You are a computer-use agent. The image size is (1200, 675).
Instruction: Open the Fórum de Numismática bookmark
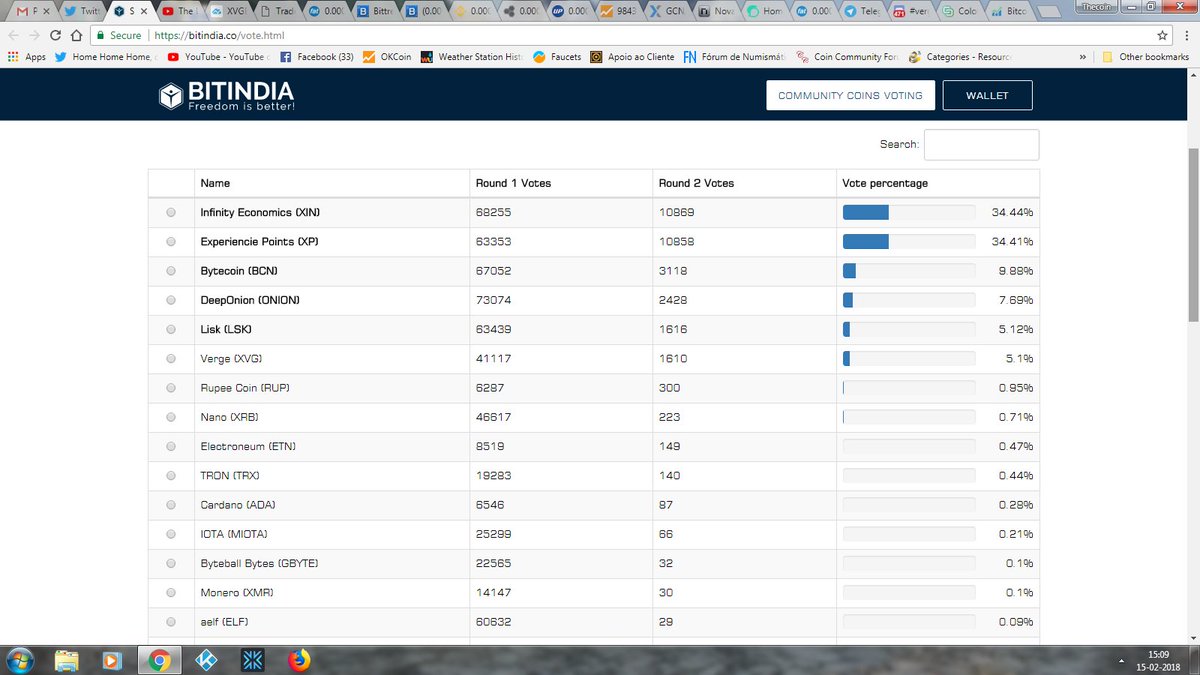click(x=735, y=57)
